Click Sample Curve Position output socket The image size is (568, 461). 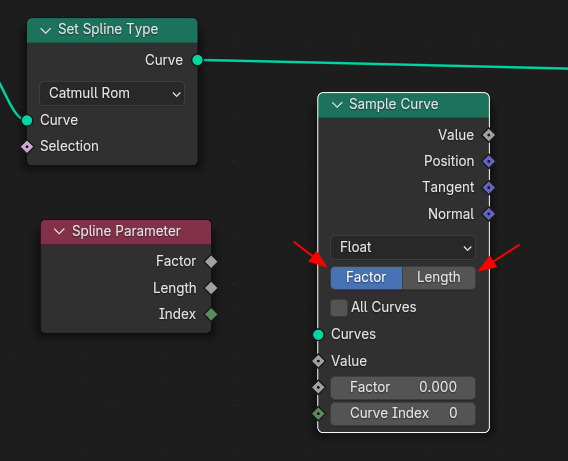[489, 162]
